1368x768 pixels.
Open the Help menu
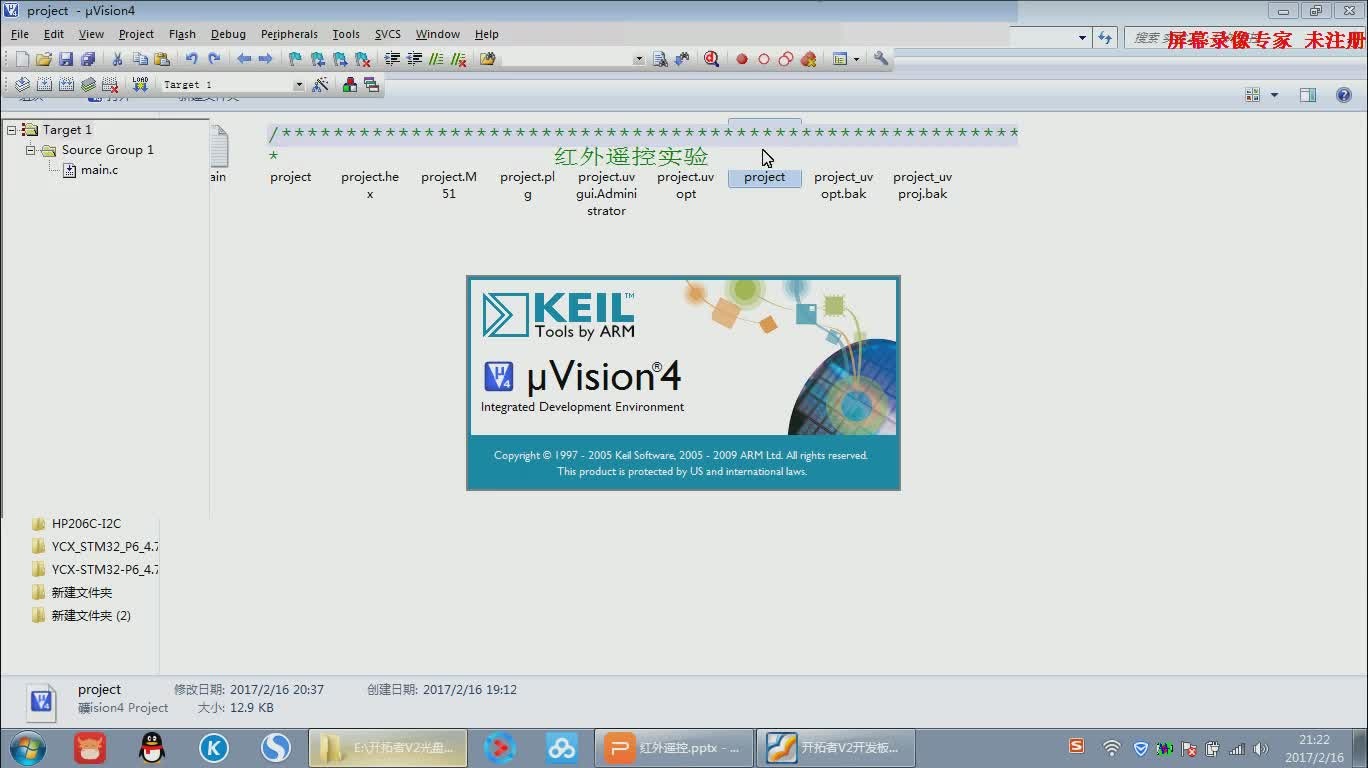487,34
